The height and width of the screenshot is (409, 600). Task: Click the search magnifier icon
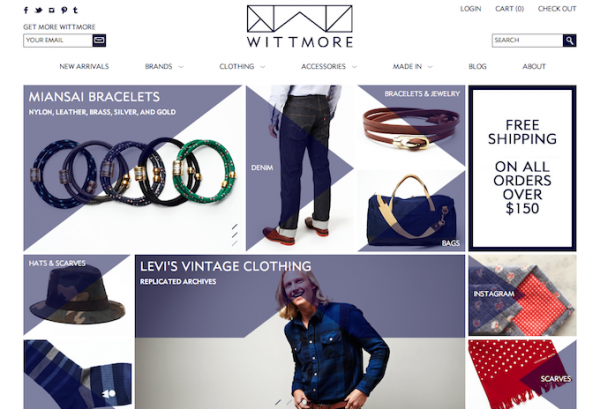click(x=569, y=40)
